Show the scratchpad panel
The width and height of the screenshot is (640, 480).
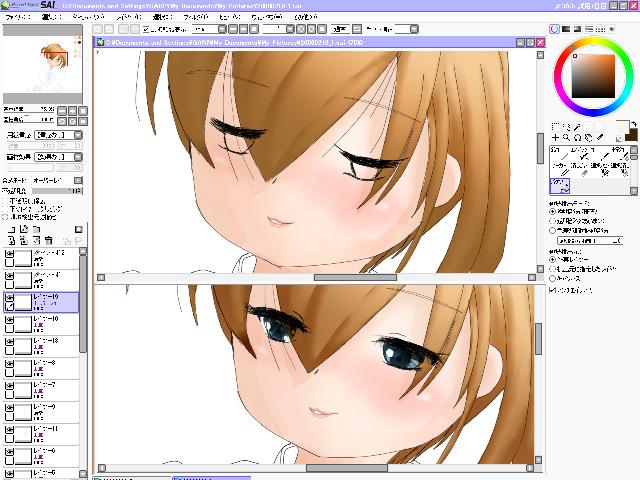pos(611,29)
